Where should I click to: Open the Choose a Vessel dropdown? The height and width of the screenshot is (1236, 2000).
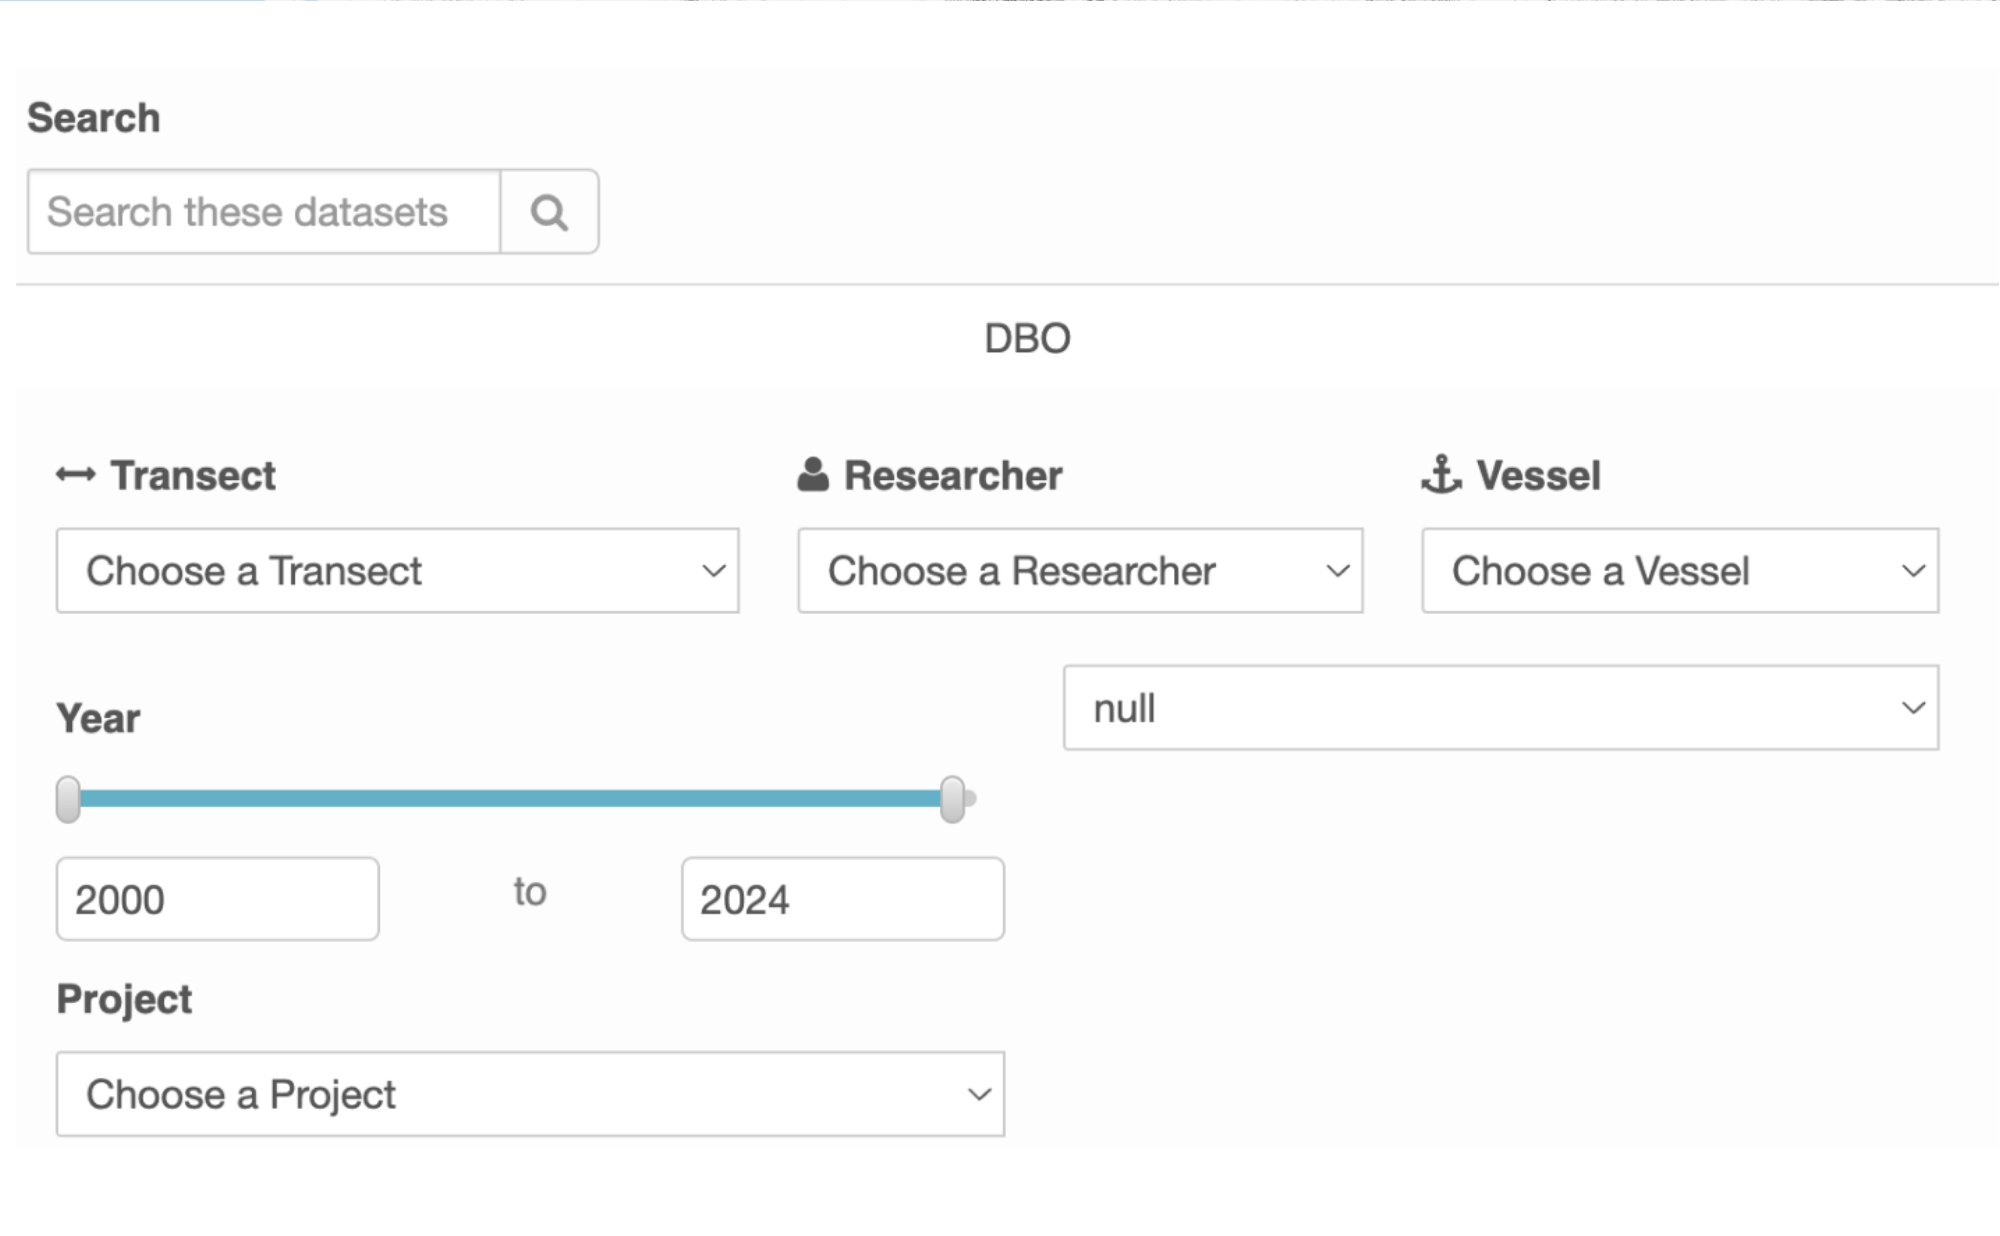pyautogui.click(x=1680, y=571)
